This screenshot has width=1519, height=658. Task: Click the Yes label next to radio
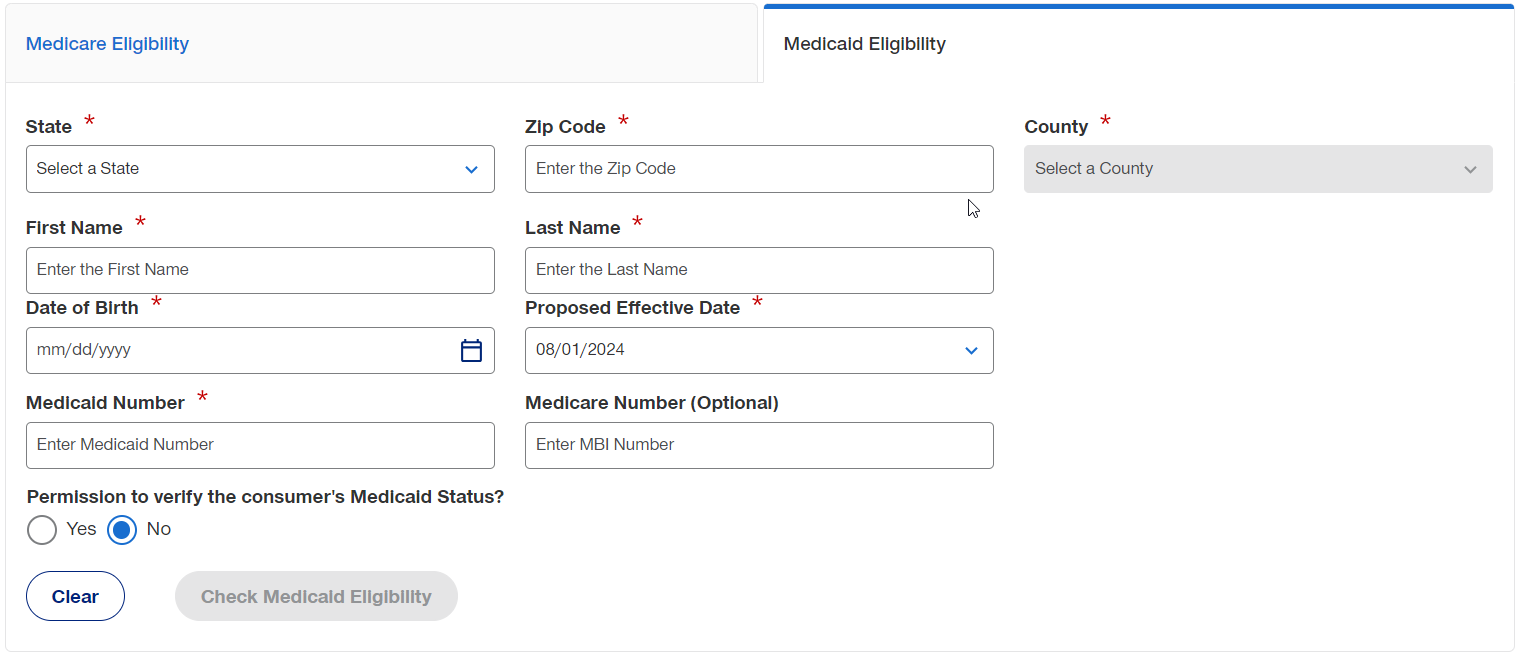(x=81, y=529)
